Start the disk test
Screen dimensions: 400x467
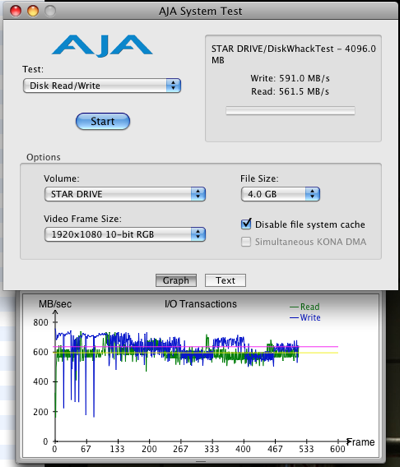[x=103, y=121]
